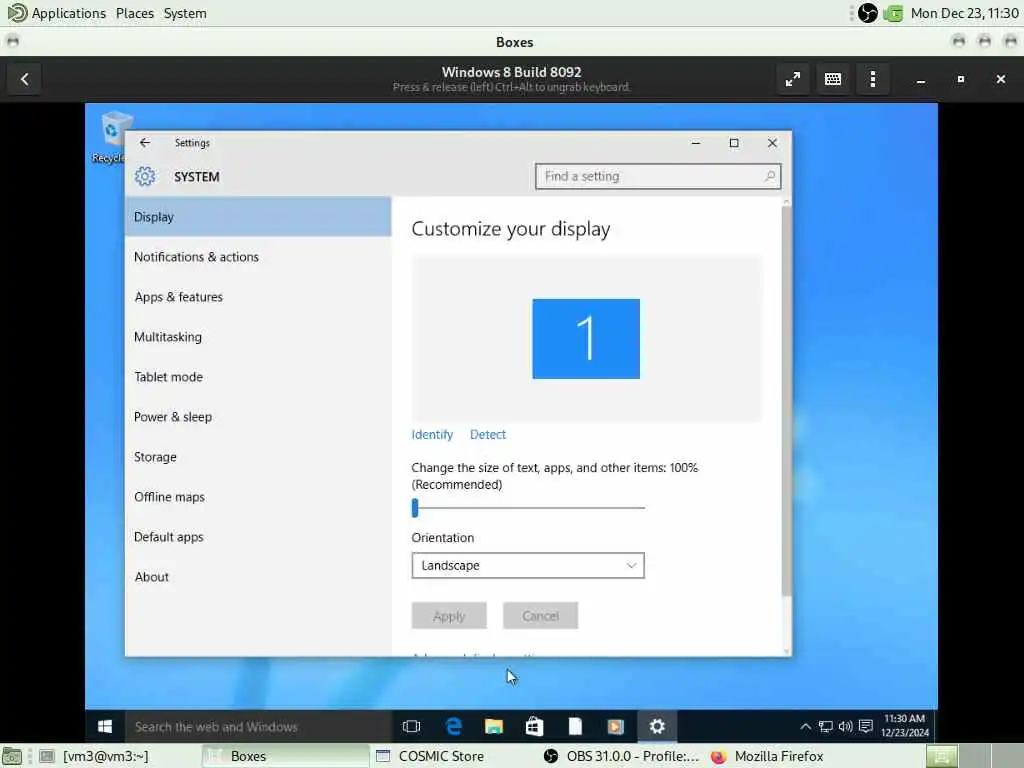Screen dimensions: 1024x768
Task: Open the taskbar clock 11:30 AM
Action: coord(904,726)
